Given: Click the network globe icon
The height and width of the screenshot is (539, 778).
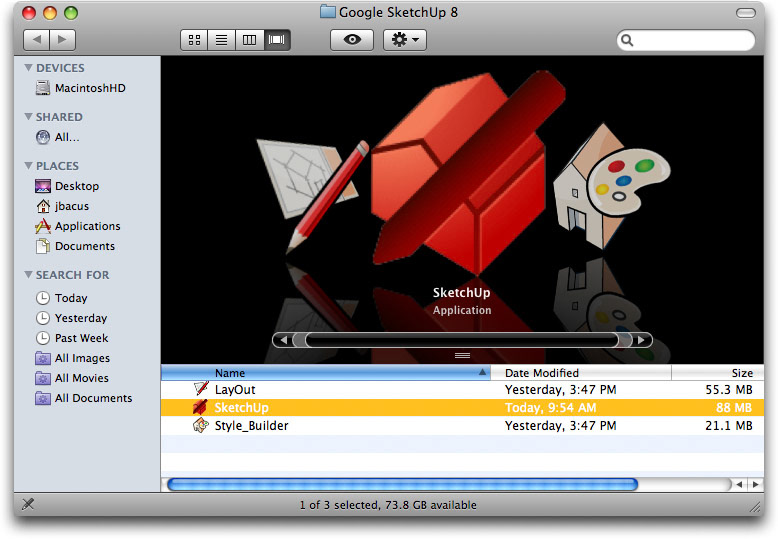Looking at the screenshot, I should [x=43, y=137].
